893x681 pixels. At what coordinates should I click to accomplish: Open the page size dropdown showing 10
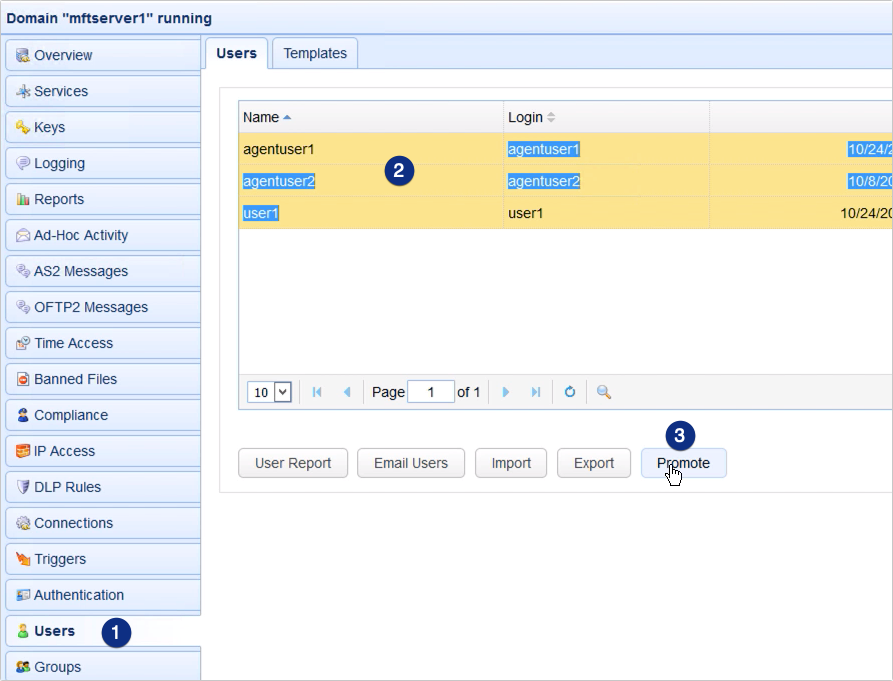click(x=268, y=392)
